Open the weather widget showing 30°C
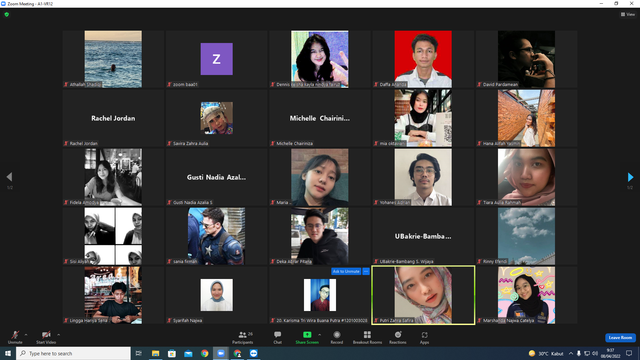 pyautogui.click(x=546, y=353)
